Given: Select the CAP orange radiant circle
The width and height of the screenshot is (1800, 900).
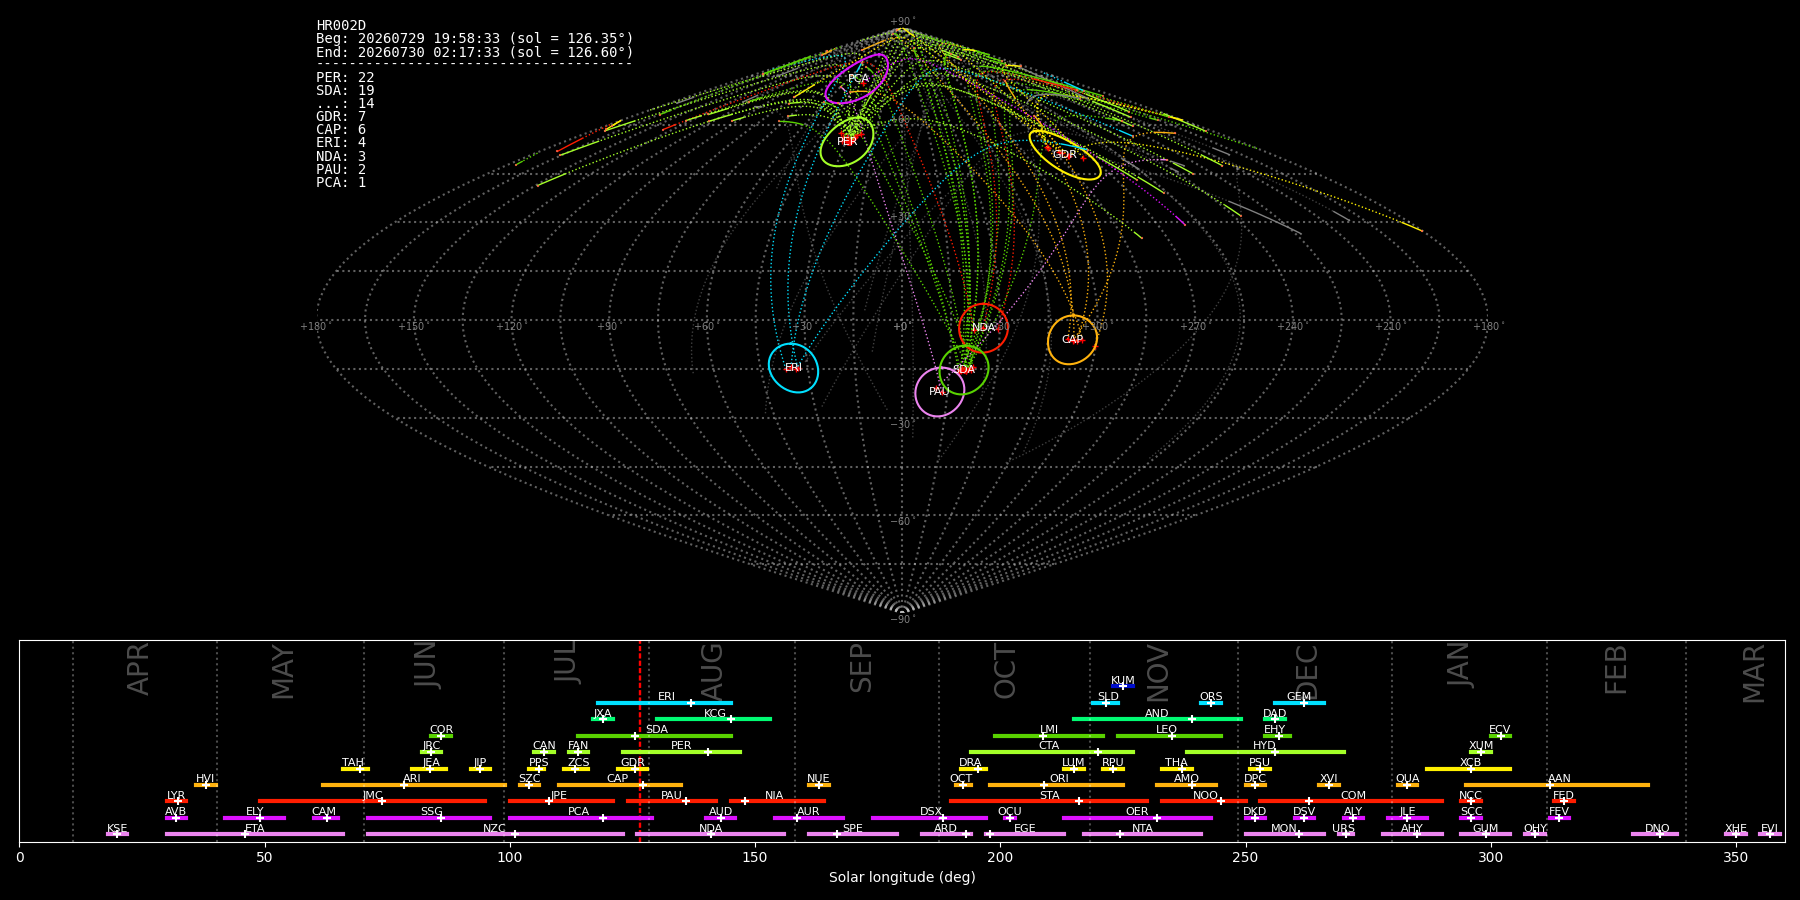Looking at the screenshot, I should tap(1072, 340).
